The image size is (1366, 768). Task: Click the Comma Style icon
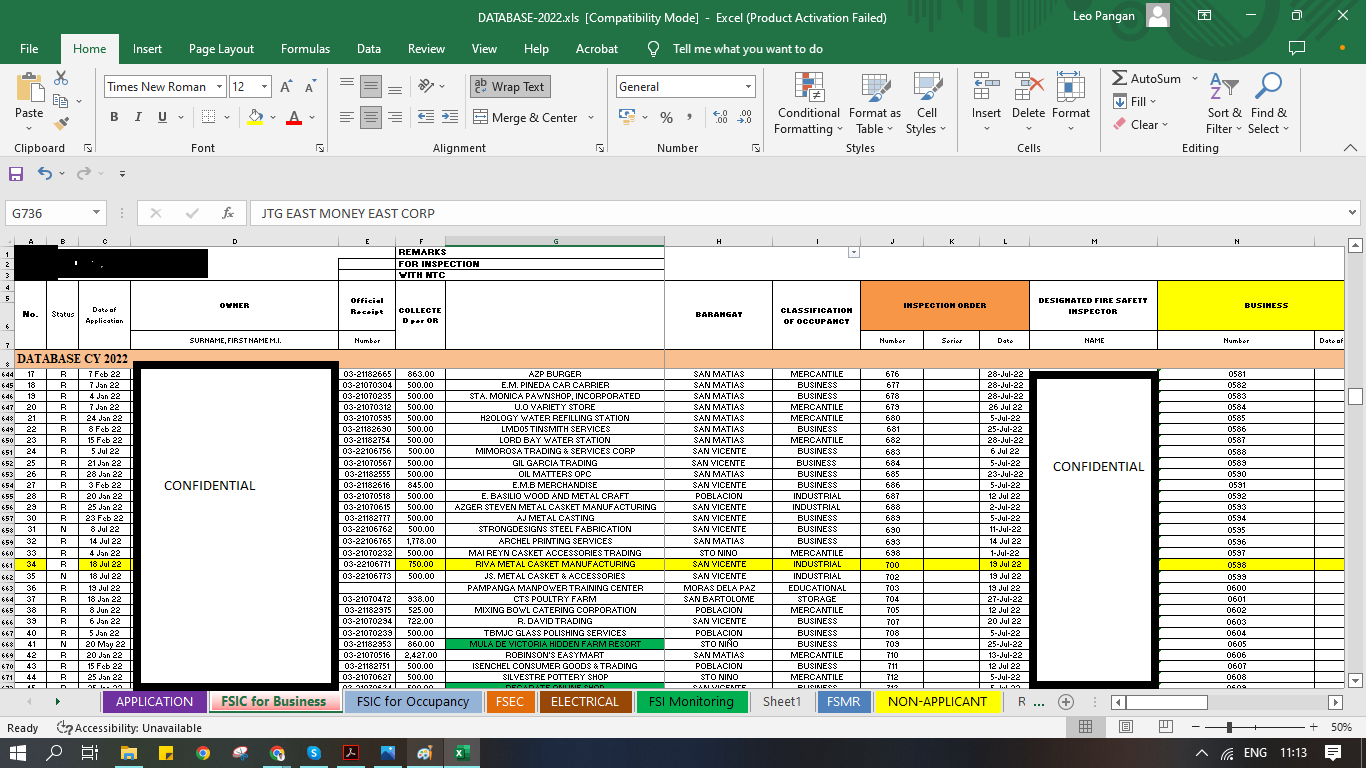click(692, 118)
